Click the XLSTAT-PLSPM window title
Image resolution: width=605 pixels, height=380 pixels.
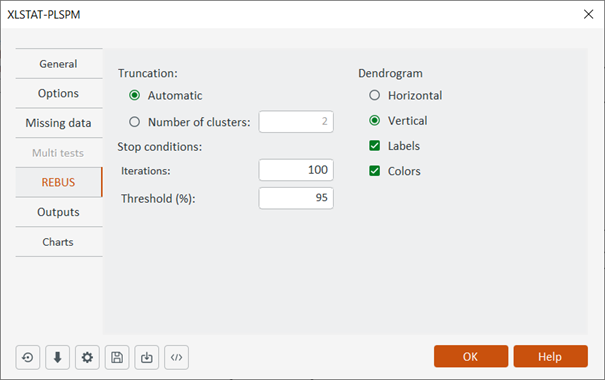tap(44, 15)
